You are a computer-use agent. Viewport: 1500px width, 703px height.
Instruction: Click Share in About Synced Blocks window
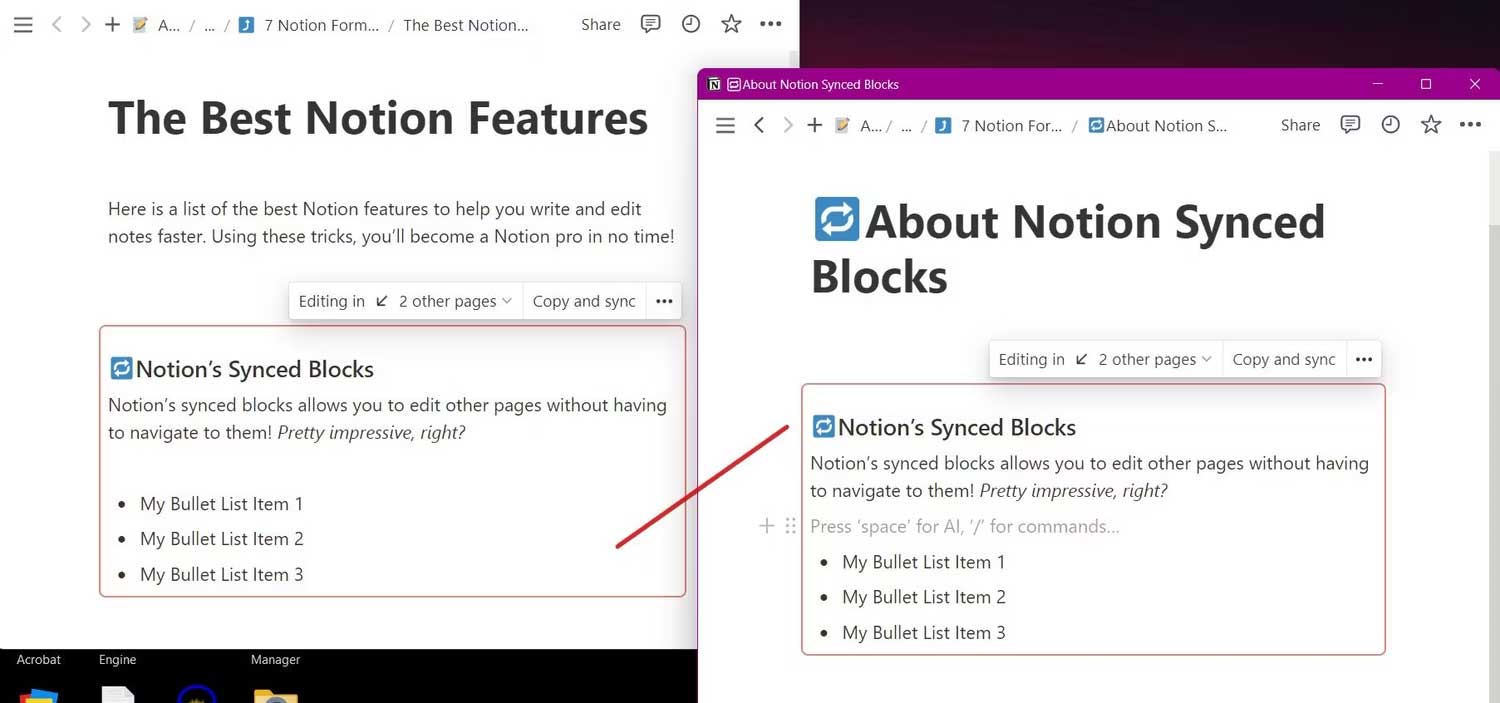click(1300, 125)
